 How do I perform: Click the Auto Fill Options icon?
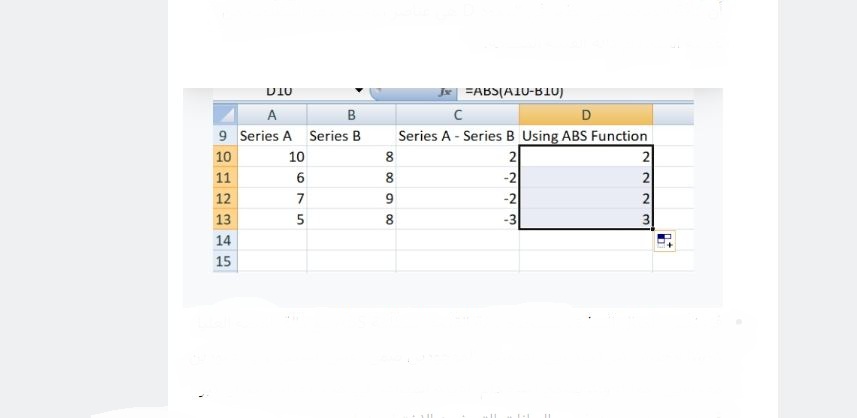[x=665, y=241]
